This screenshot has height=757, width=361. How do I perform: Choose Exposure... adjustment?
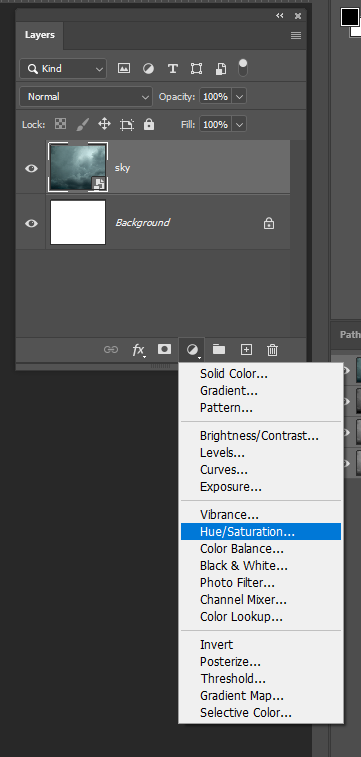[261, 487]
